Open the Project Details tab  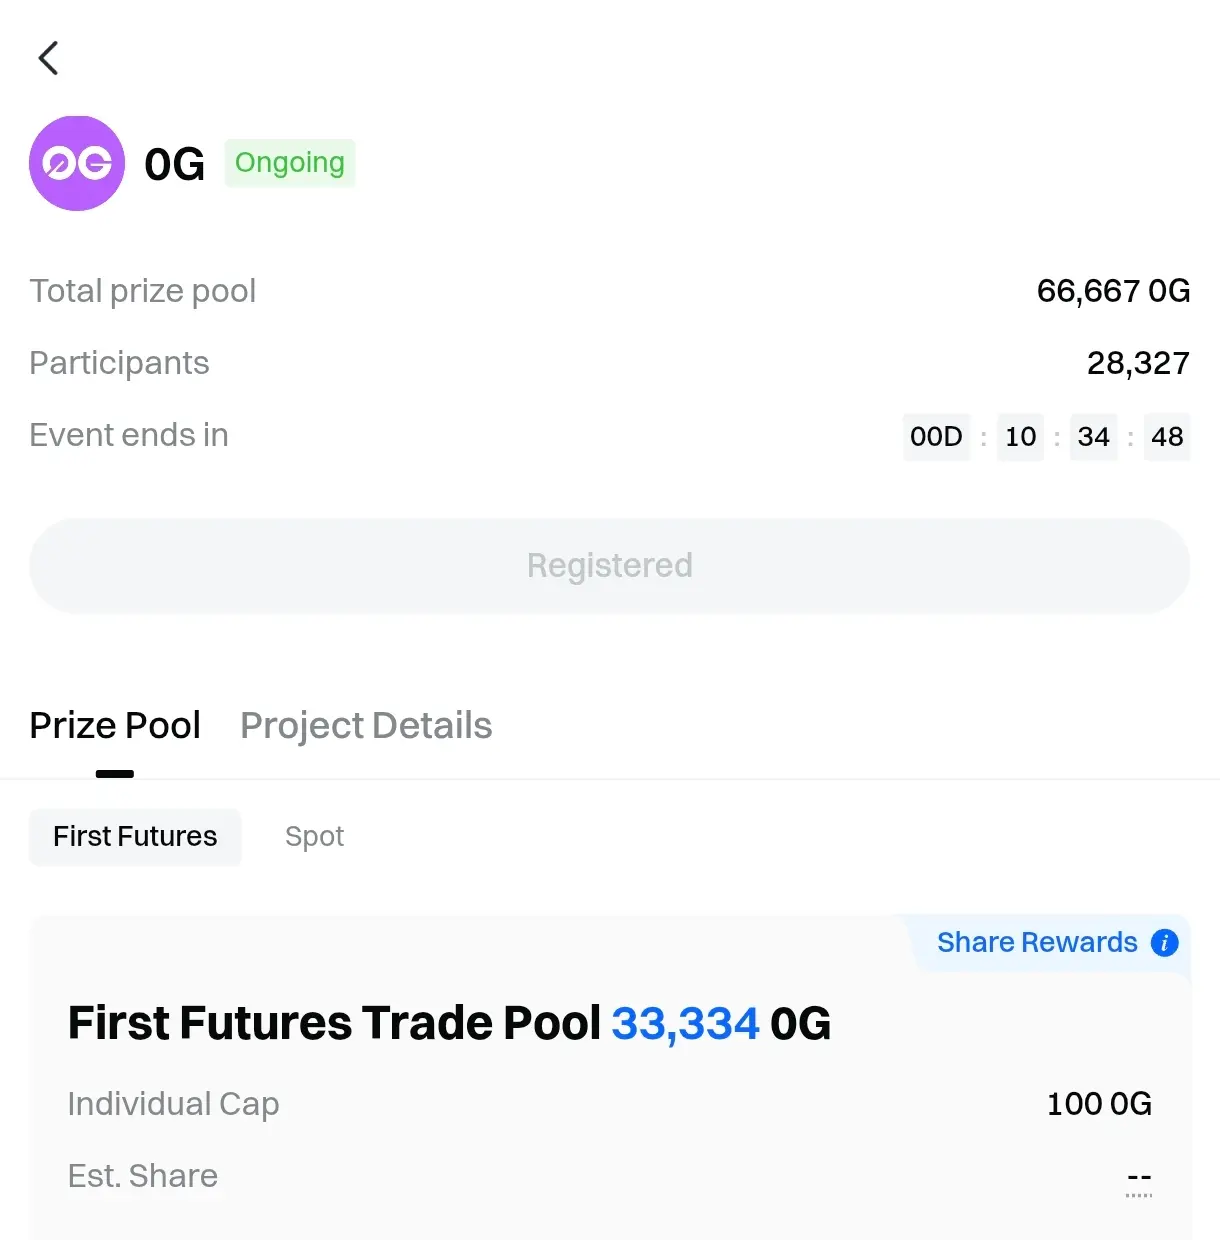tap(366, 726)
